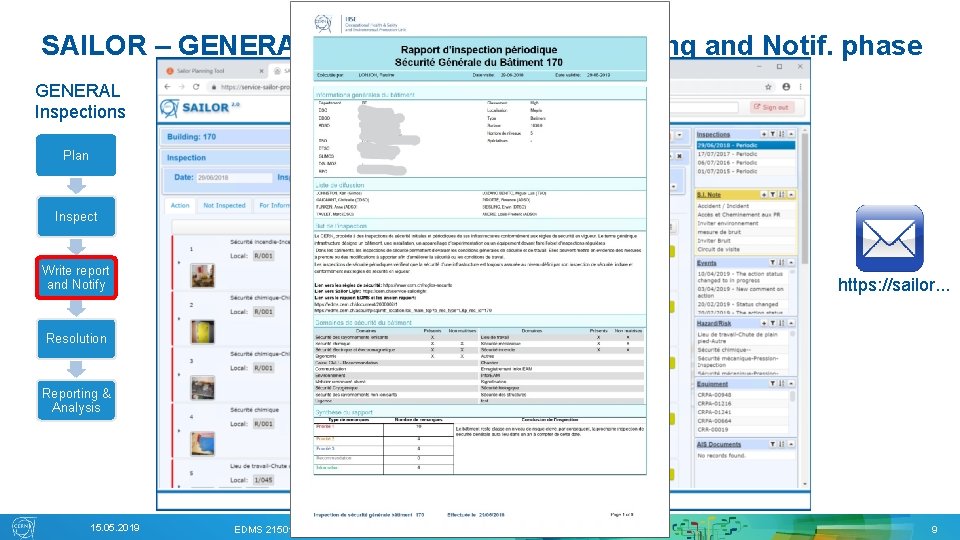960x540 pixels.
Task: Filter the Events panel list
Action: (773, 263)
